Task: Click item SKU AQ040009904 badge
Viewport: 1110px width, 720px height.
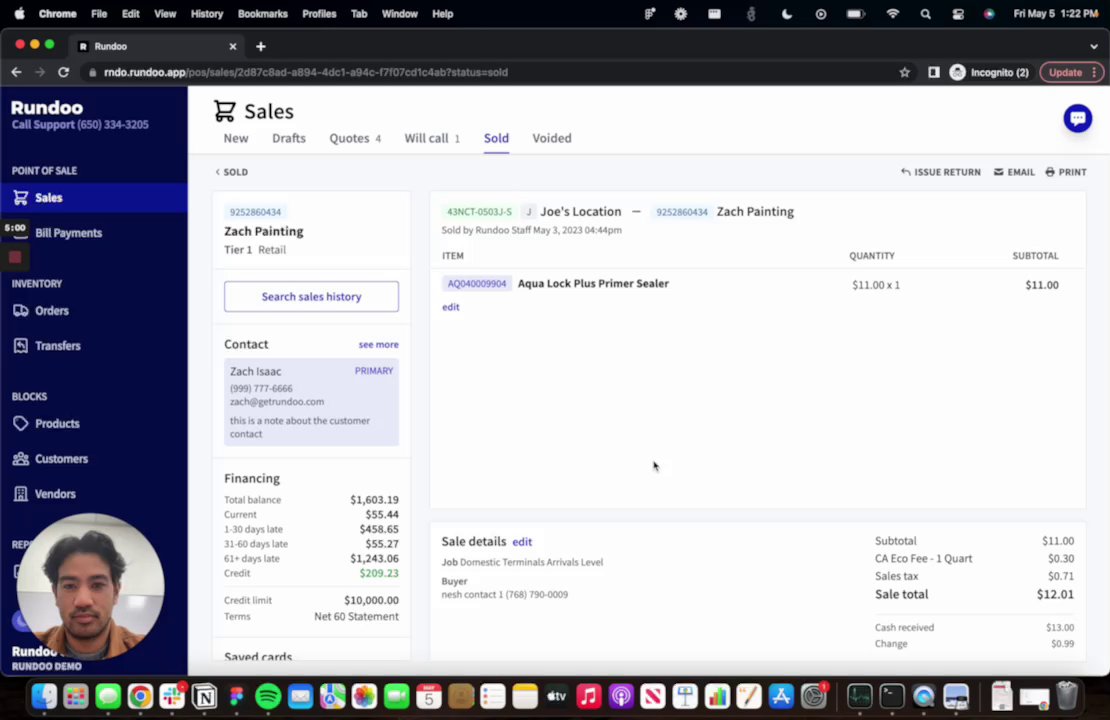Action: [477, 284]
